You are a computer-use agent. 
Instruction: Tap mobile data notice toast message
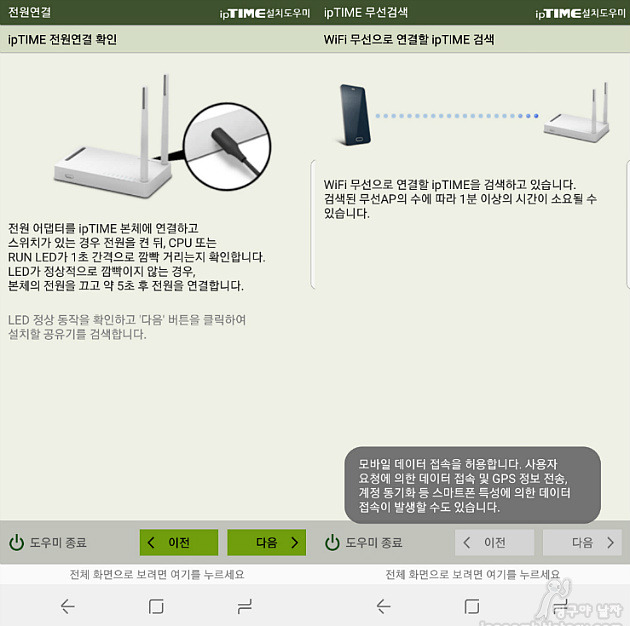(x=472, y=485)
